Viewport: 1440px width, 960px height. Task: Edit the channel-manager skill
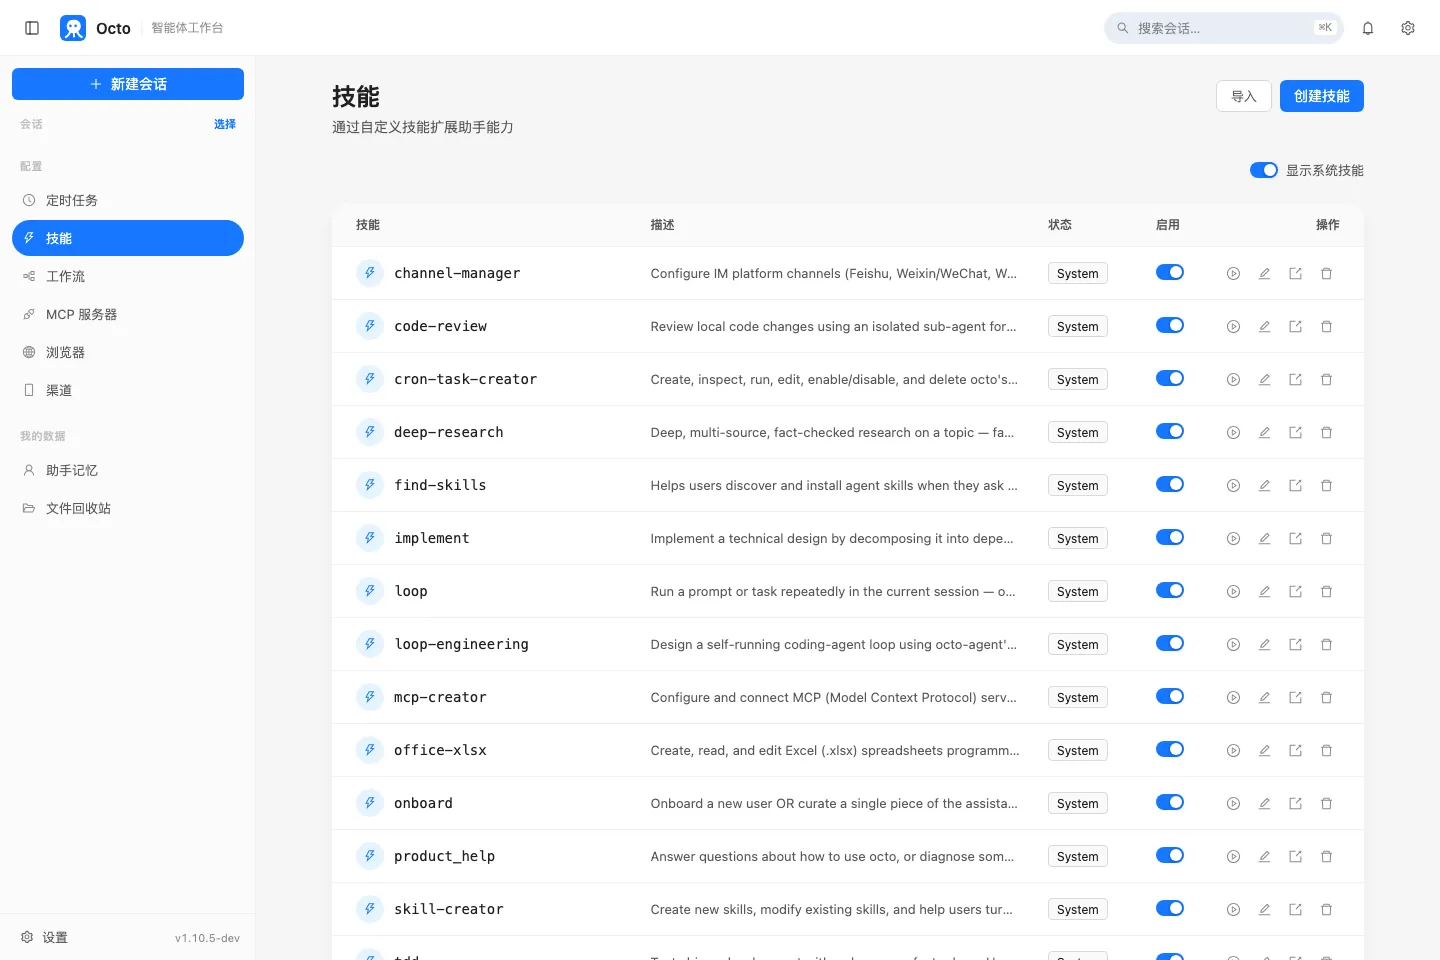pyautogui.click(x=1264, y=273)
